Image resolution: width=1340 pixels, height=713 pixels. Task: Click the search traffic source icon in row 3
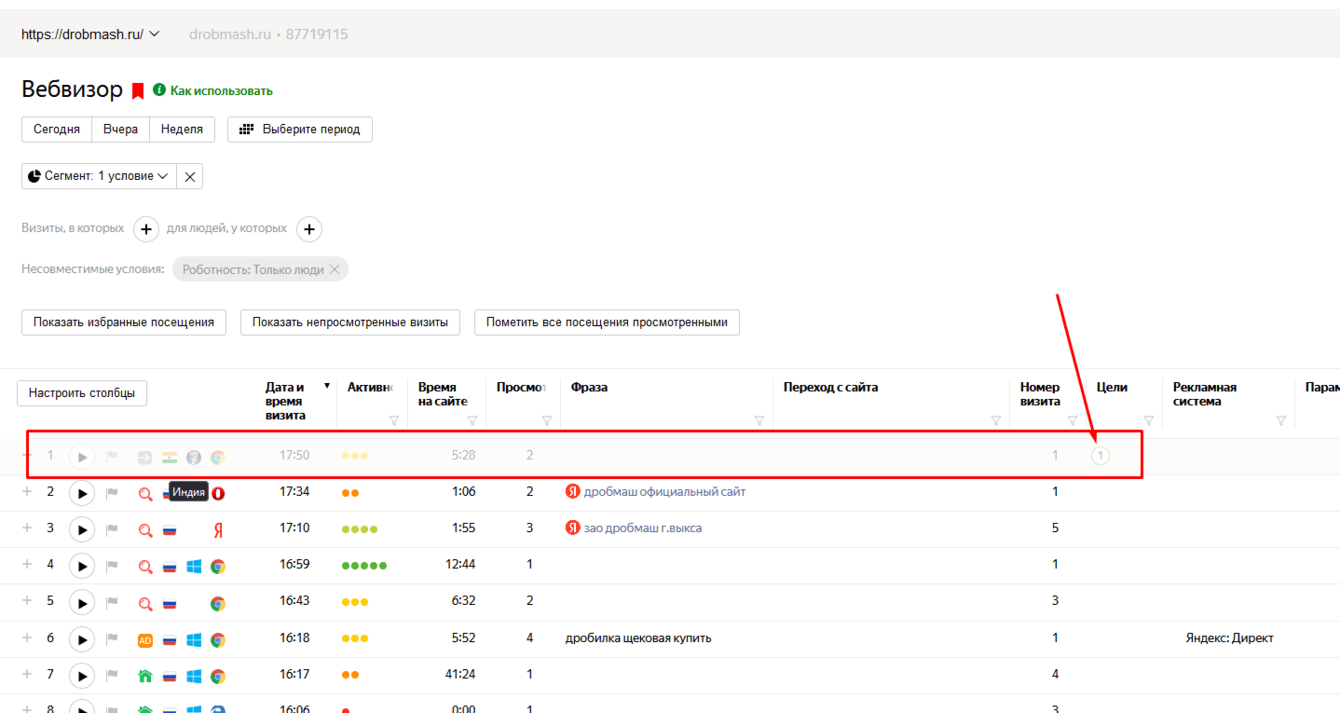pyautogui.click(x=145, y=530)
